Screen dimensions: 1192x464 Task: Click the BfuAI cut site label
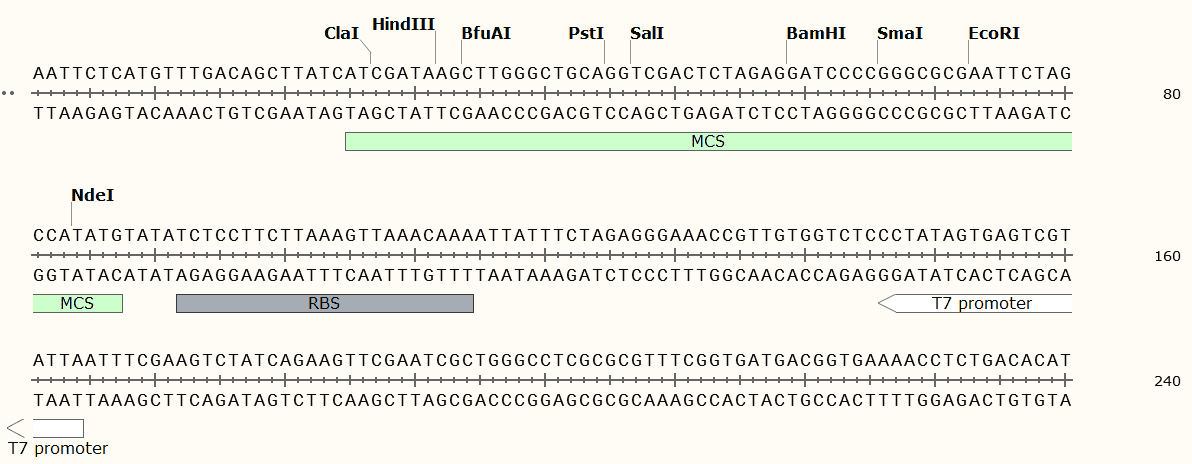coord(486,33)
